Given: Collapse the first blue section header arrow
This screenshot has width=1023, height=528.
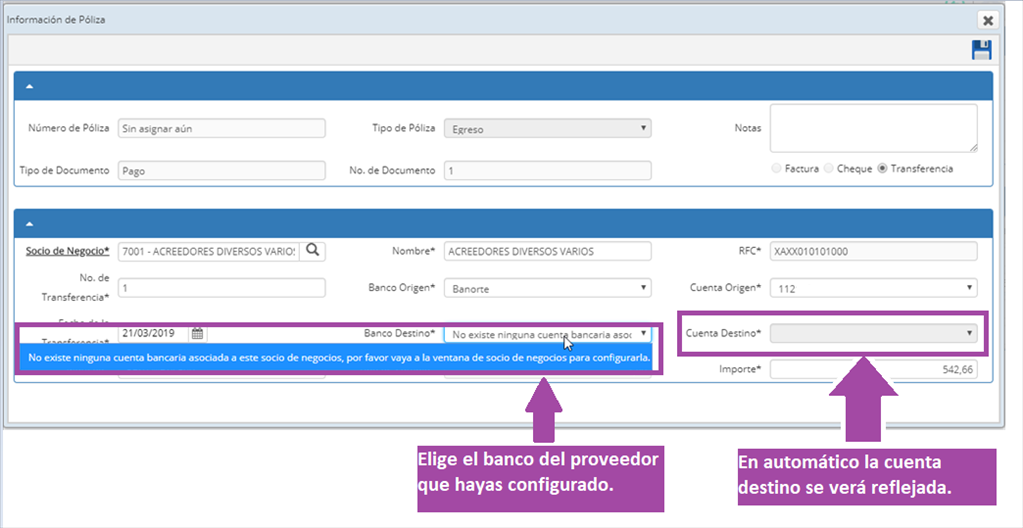Looking at the screenshot, I should click(29, 86).
